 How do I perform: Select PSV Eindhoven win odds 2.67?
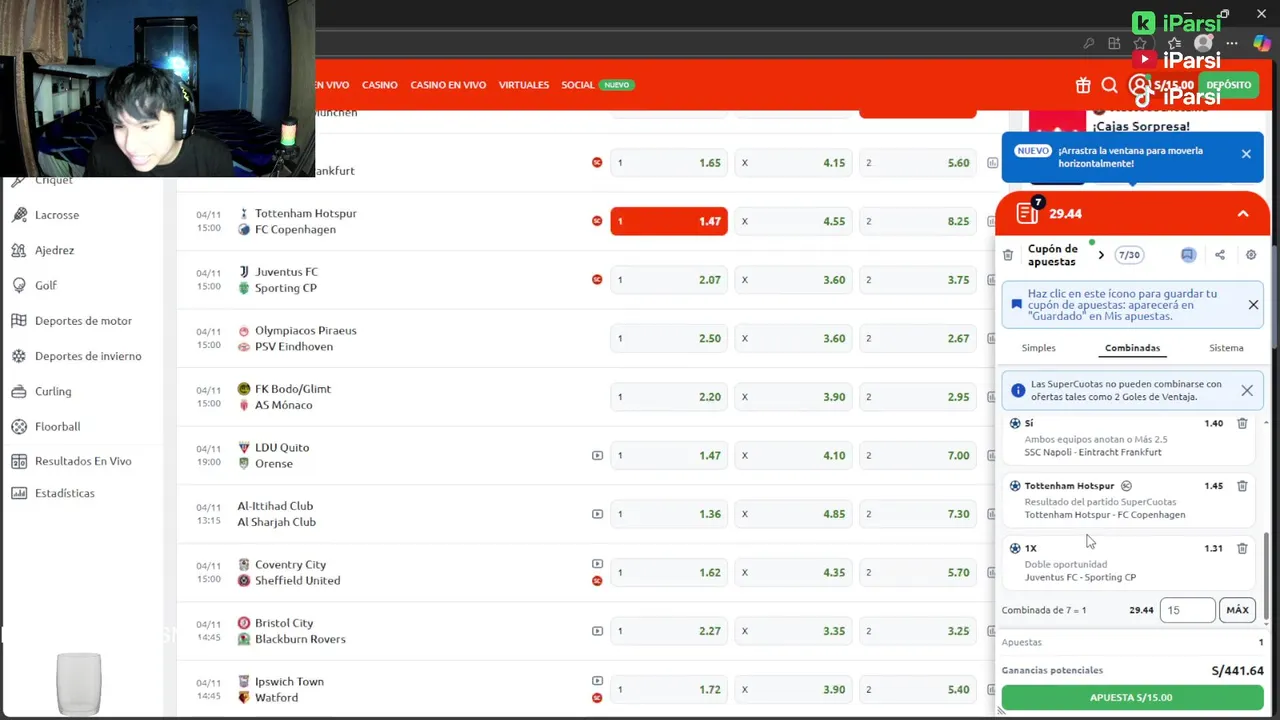(917, 338)
